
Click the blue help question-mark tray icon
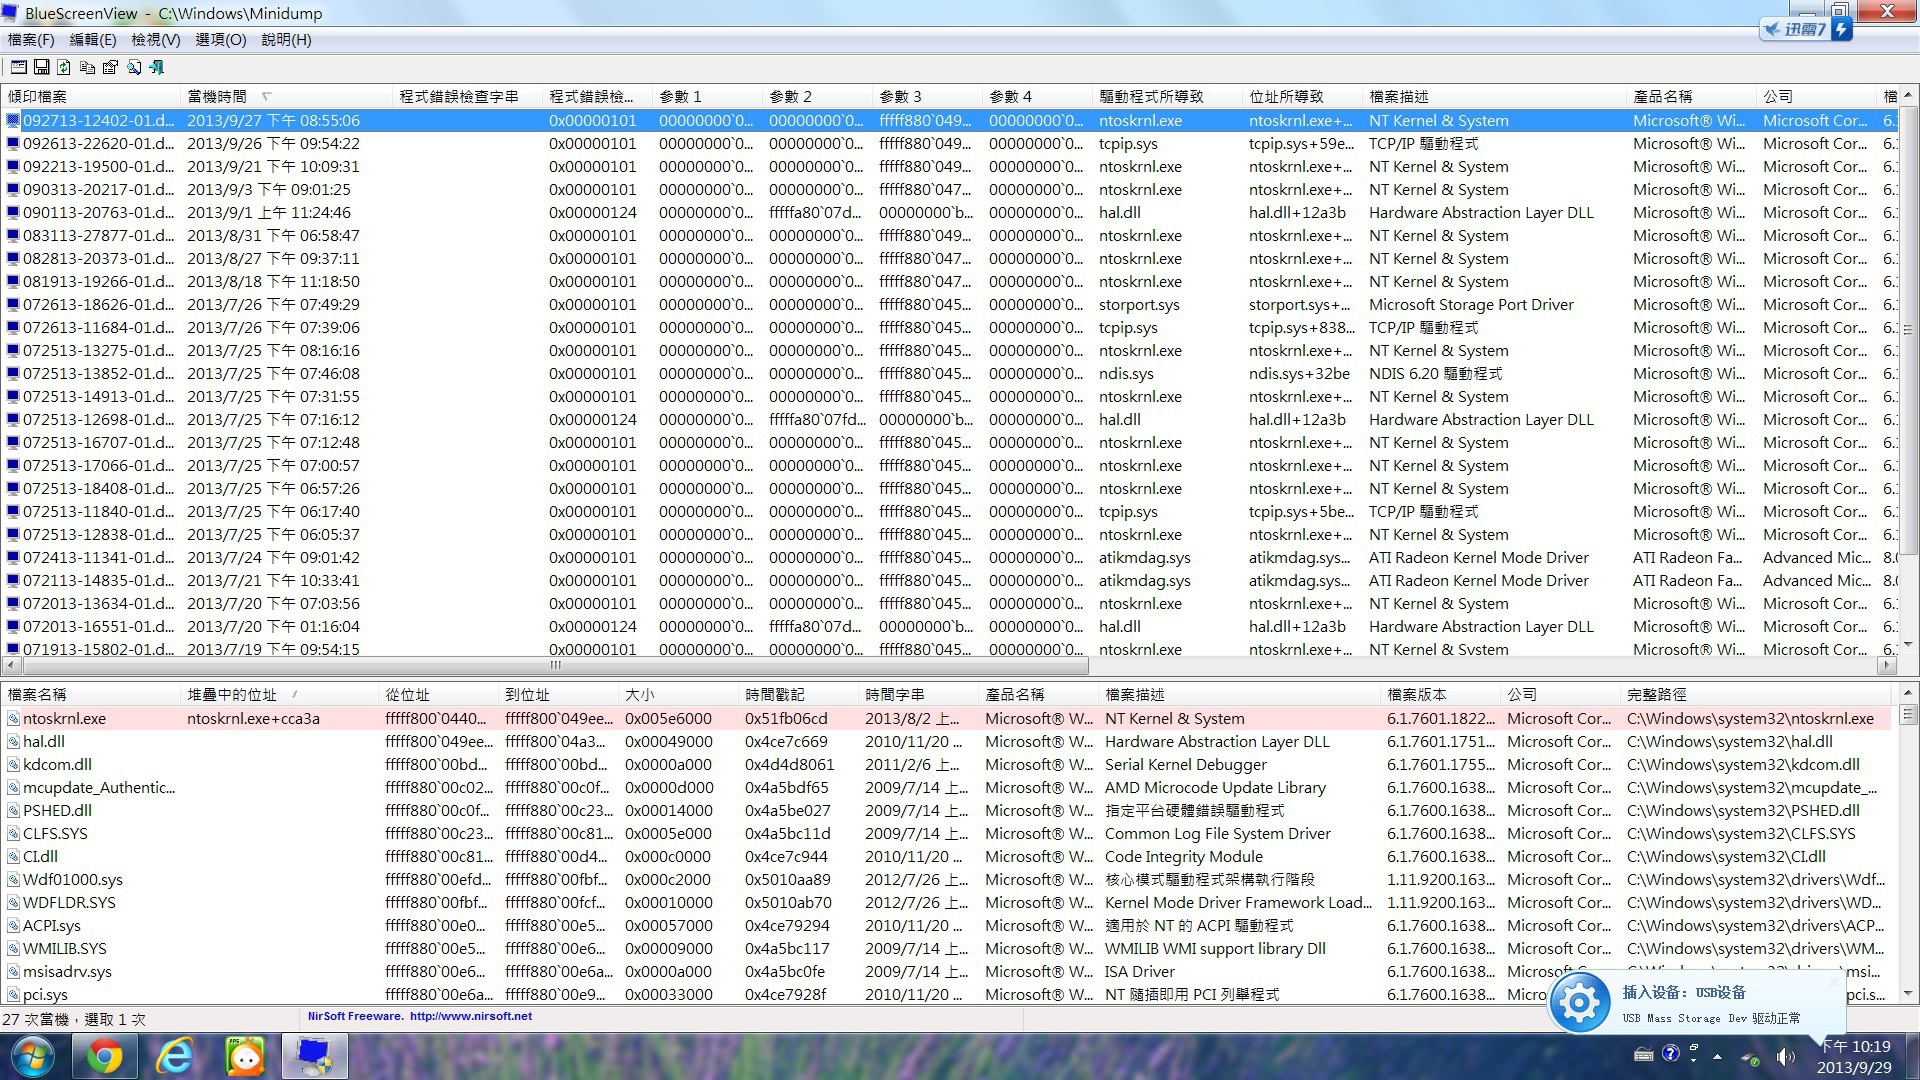pyautogui.click(x=1670, y=1053)
